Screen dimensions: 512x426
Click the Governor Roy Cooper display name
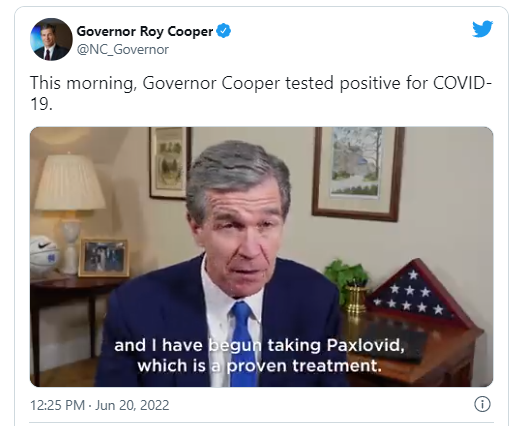pyautogui.click(x=145, y=31)
